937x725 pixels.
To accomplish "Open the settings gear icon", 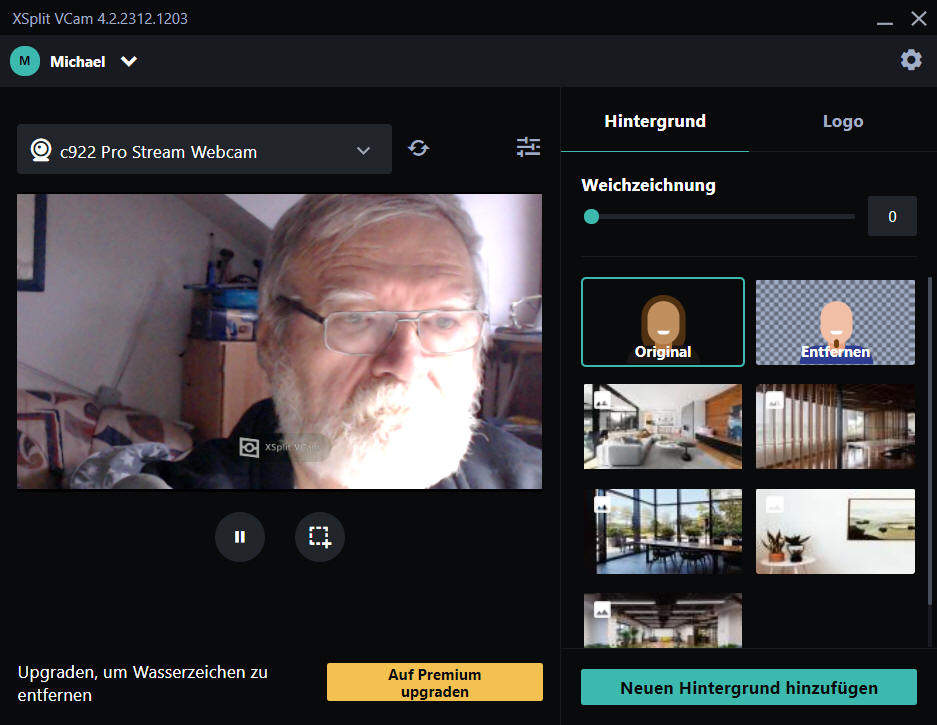I will pos(910,60).
